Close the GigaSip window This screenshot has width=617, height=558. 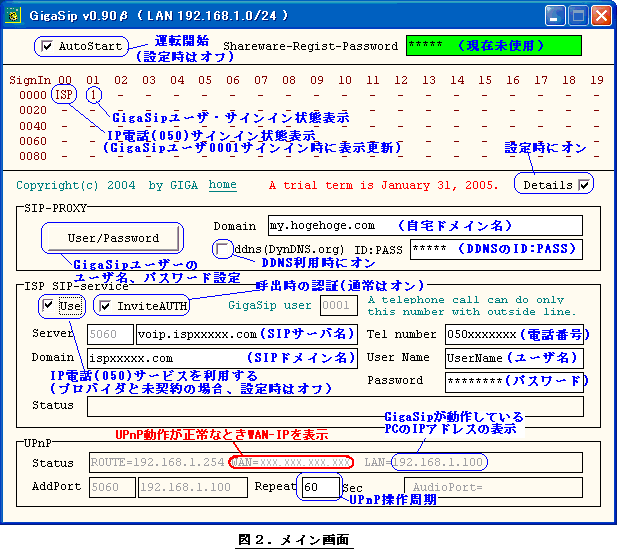pos(602,16)
